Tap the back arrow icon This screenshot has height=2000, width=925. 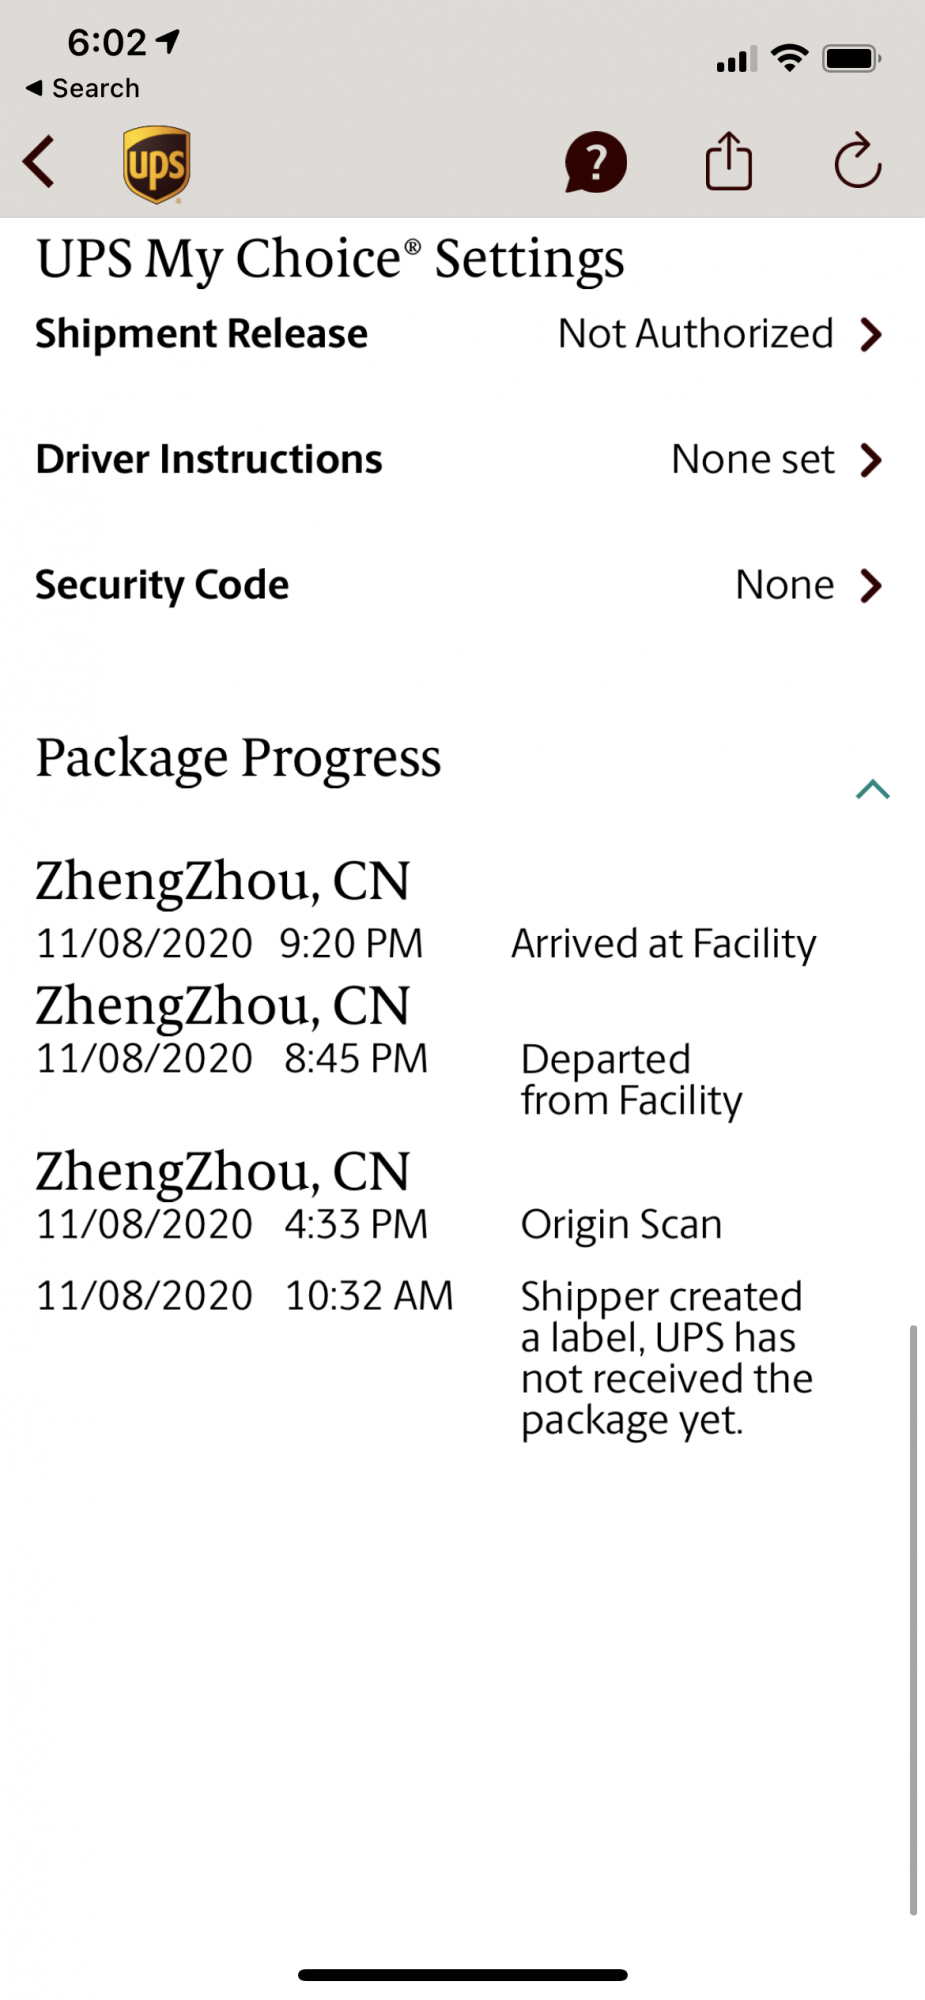(x=39, y=162)
